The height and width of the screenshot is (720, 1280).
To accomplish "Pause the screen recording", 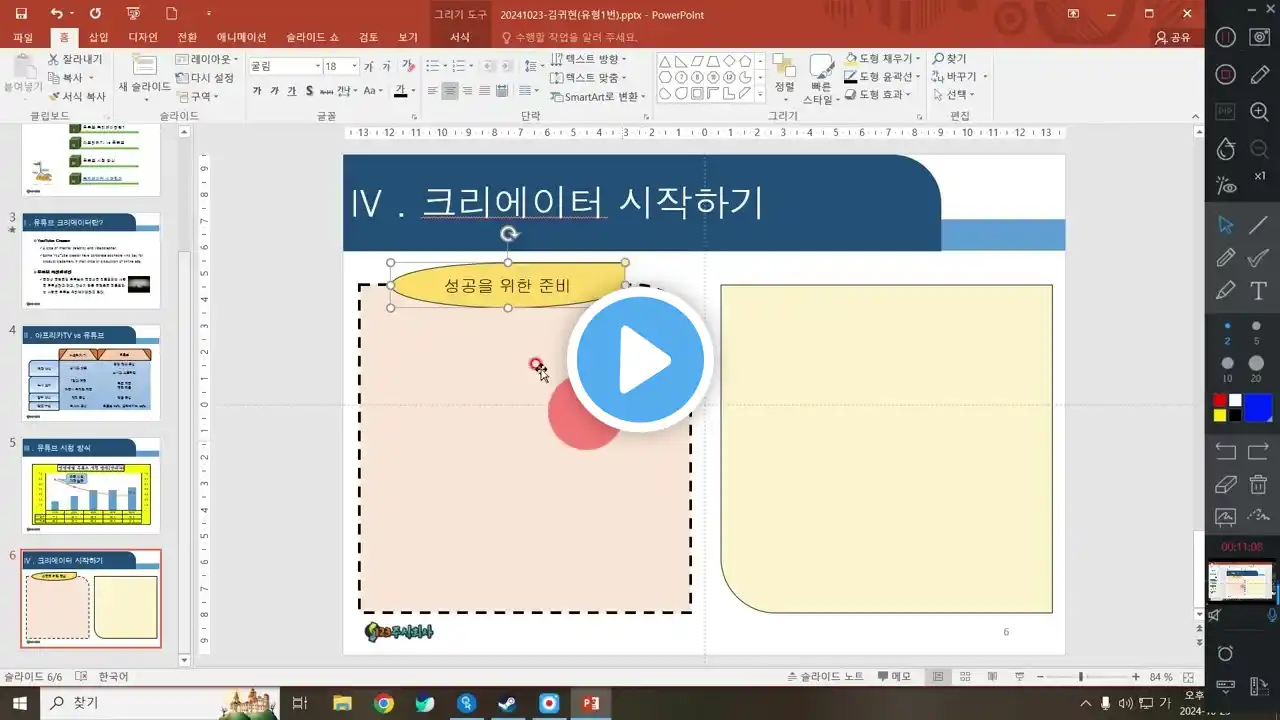I will pos(1226,37).
